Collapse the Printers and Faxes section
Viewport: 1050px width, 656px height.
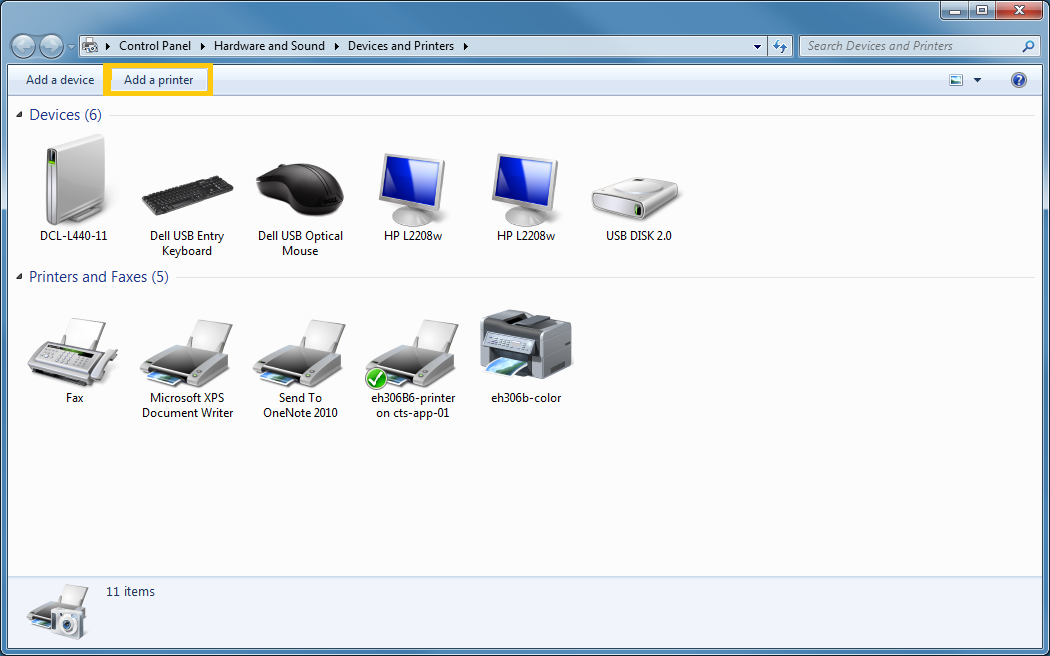coord(17,277)
